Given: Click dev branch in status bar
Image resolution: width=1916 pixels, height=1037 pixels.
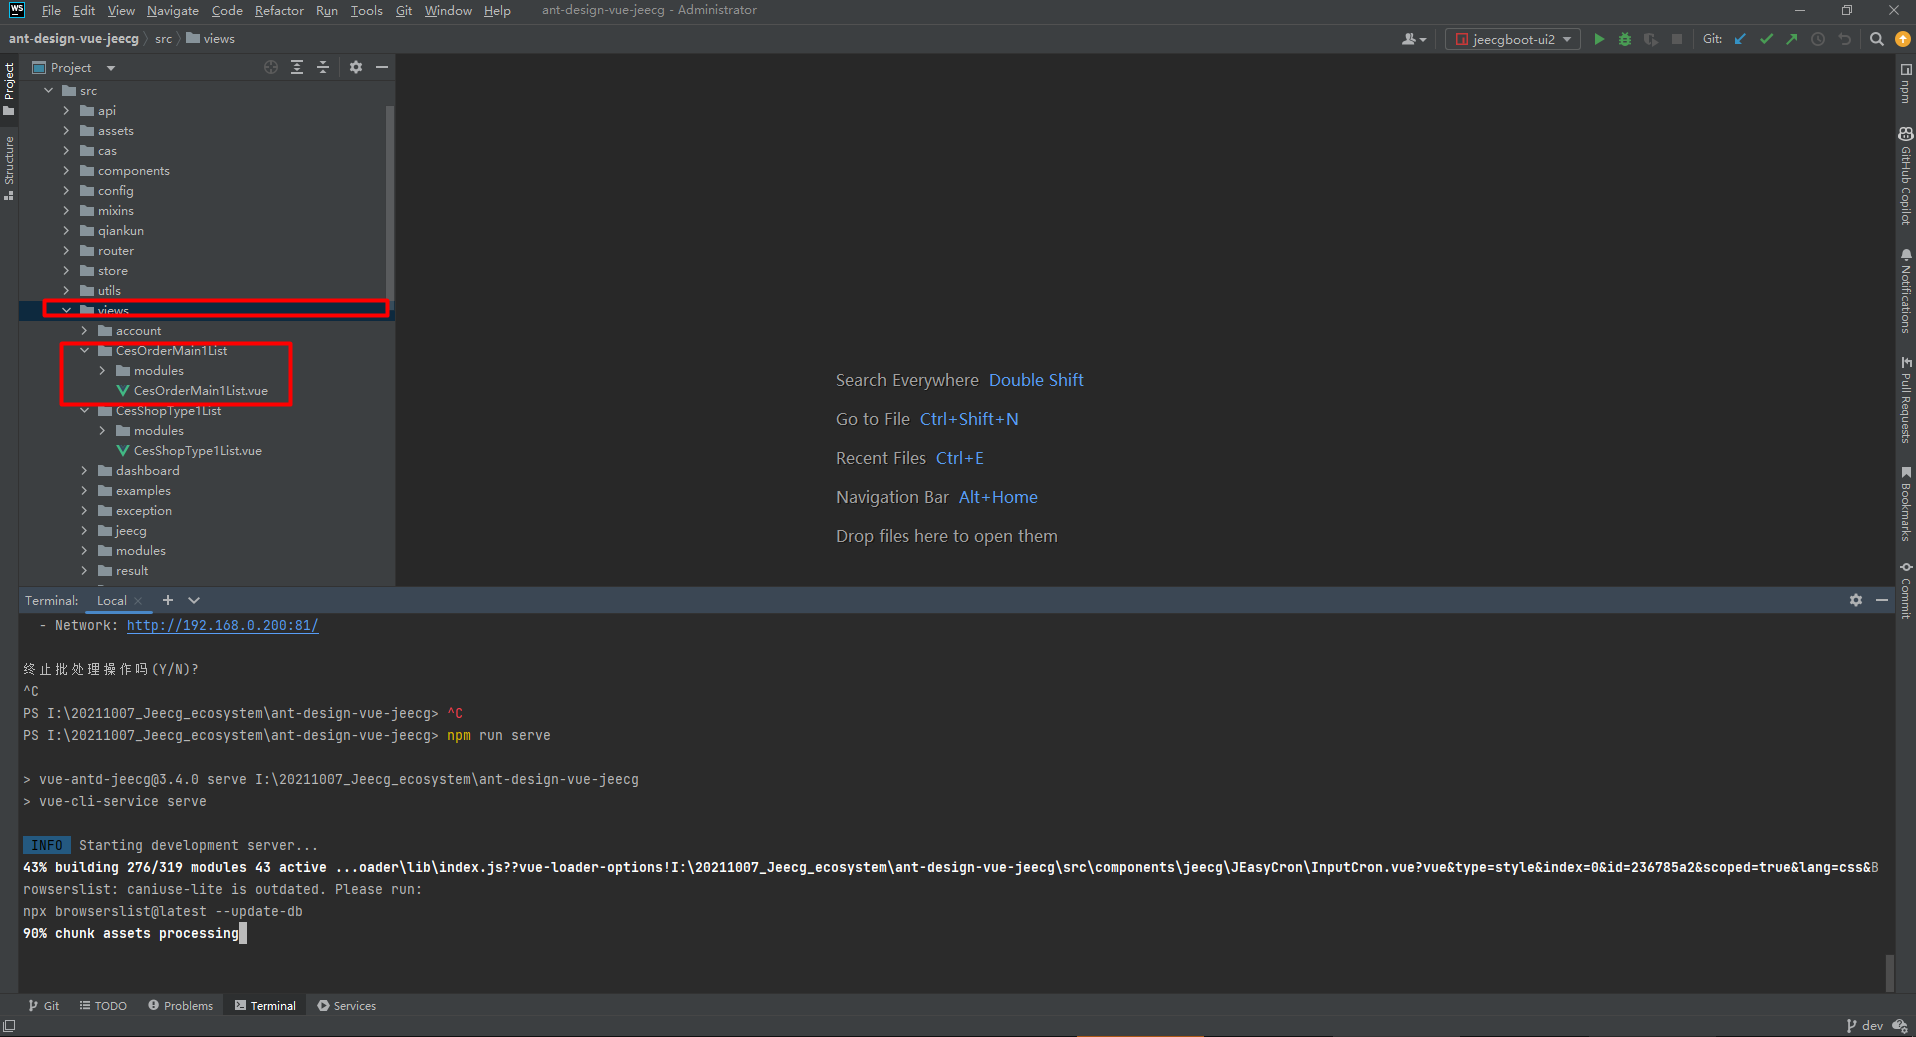Looking at the screenshot, I should (1864, 1026).
